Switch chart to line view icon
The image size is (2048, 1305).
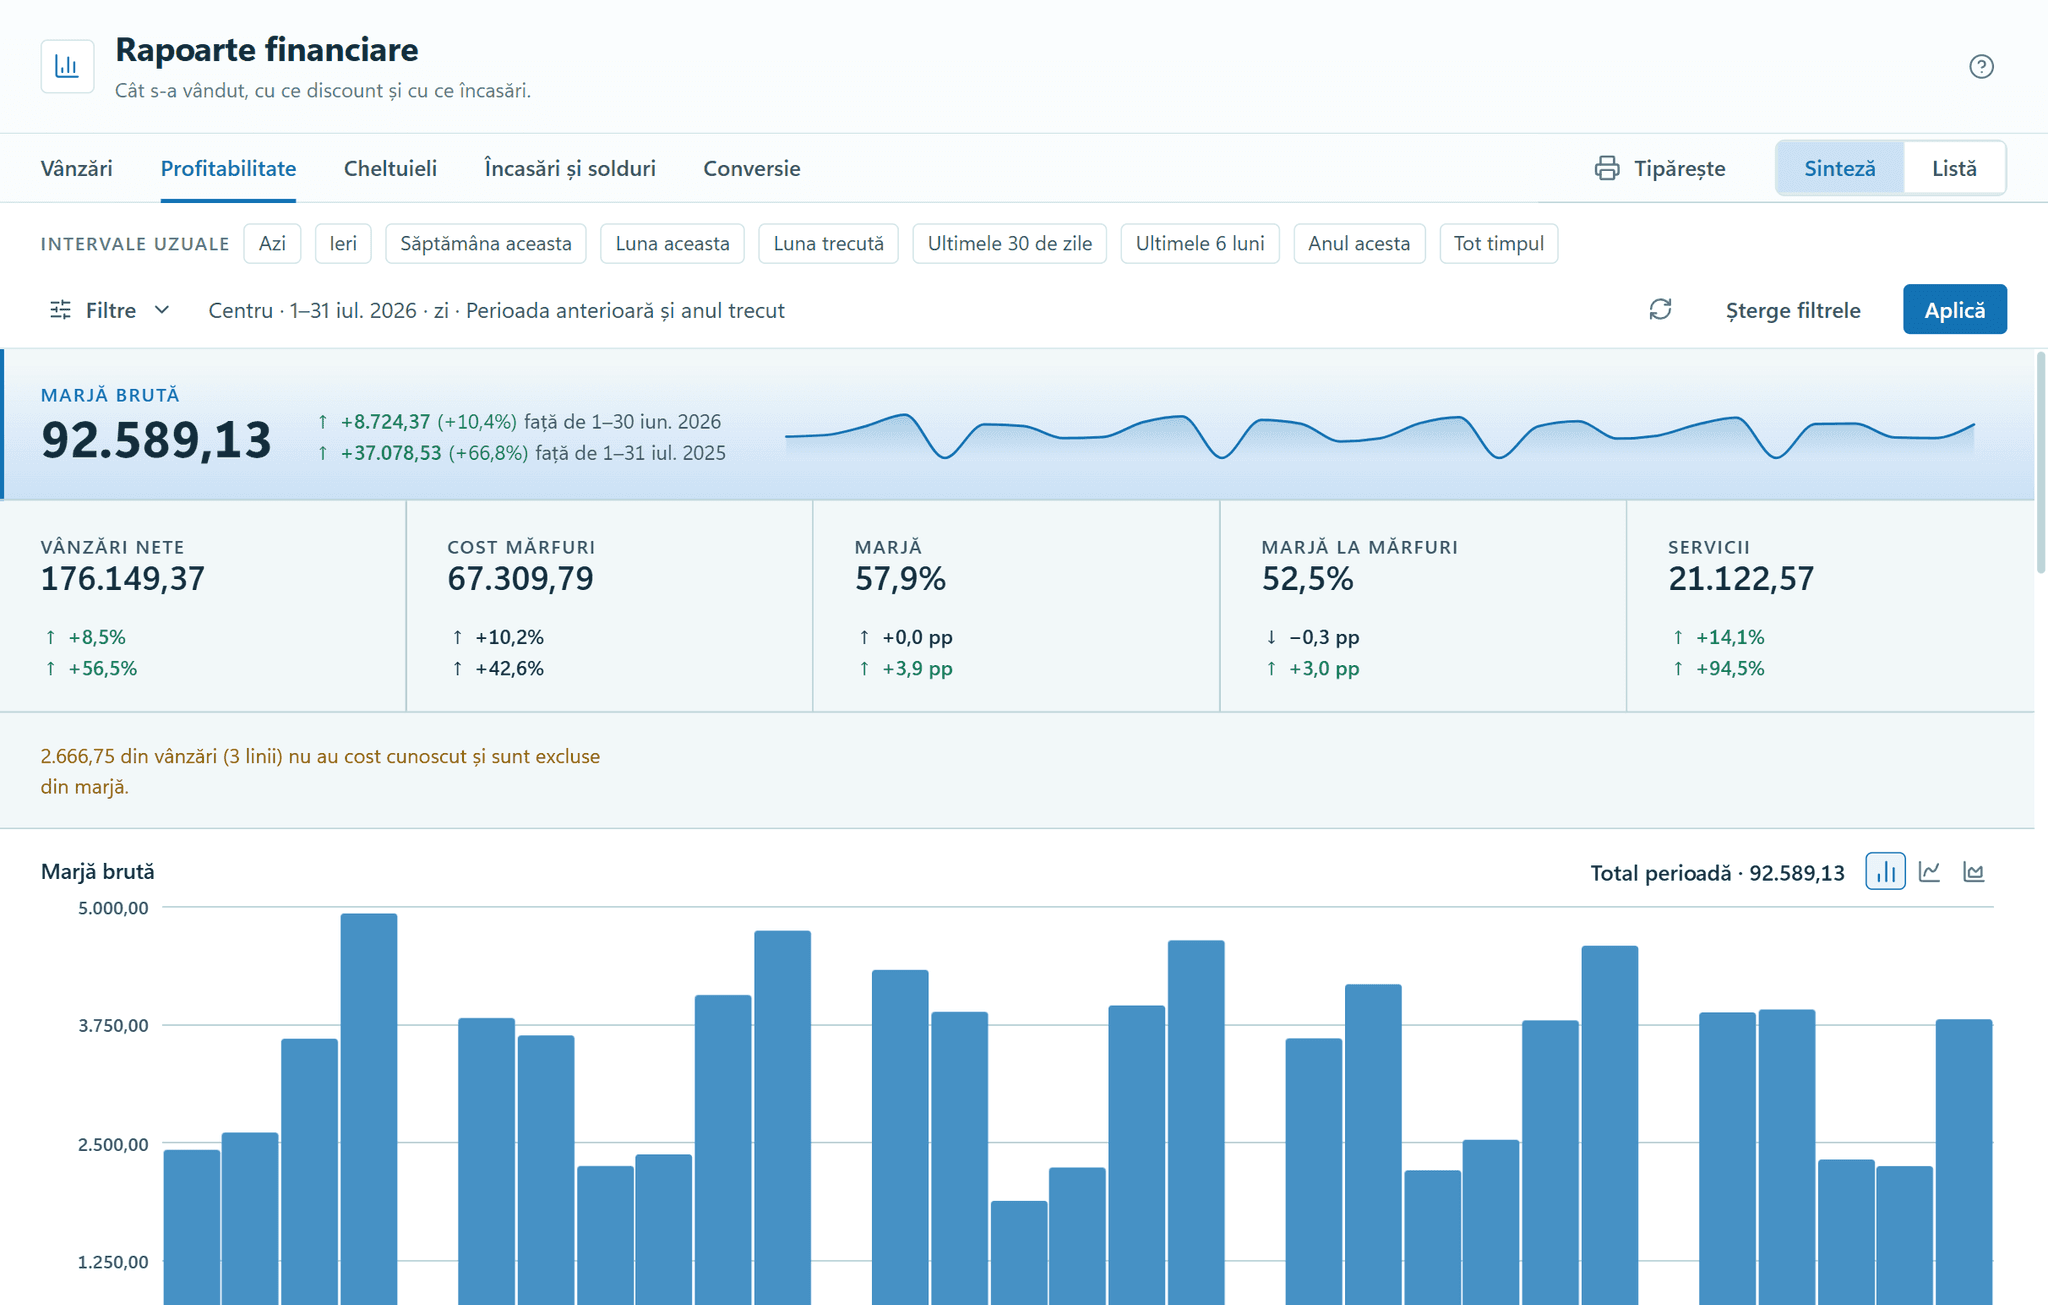(x=1930, y=872)
